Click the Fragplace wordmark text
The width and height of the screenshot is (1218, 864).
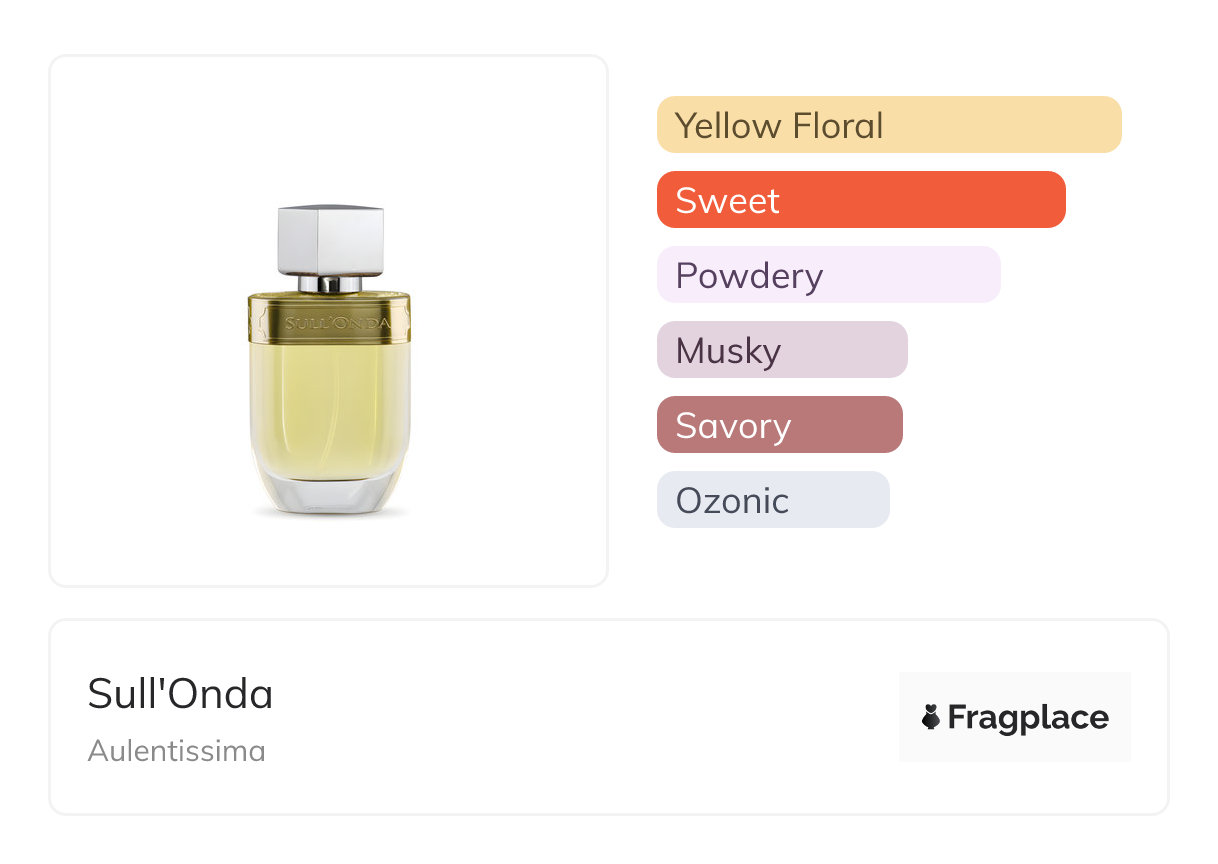pyautogui.click(x=1028, y=717)
